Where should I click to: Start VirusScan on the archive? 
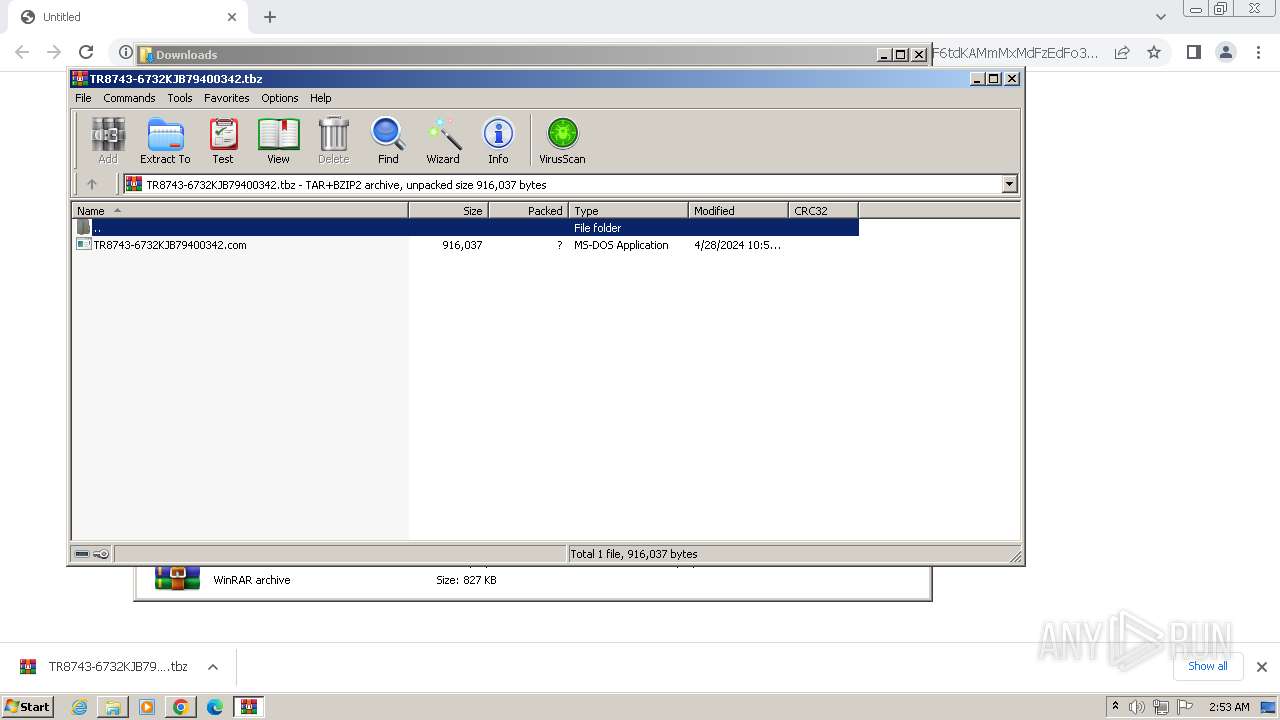click(562, 140)
